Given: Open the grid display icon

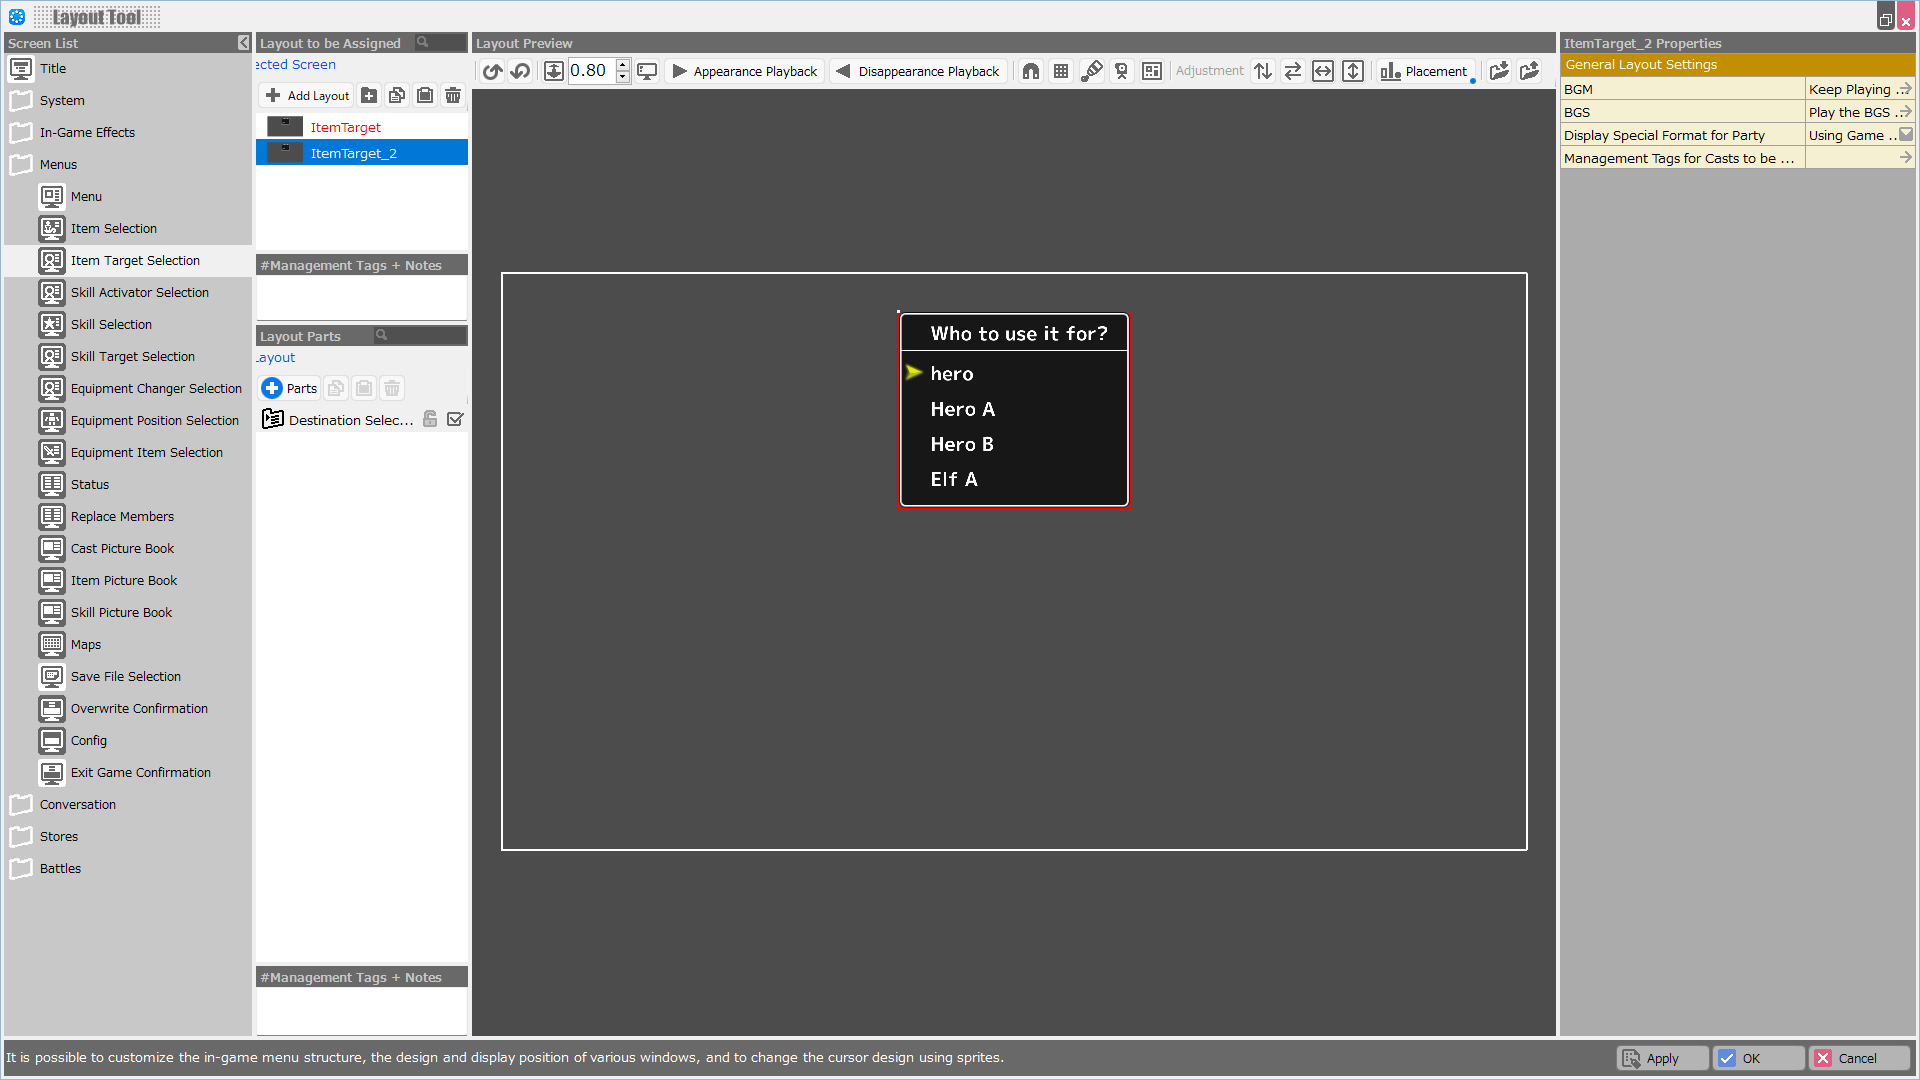Looking at the screenshot, I should point(1060,70).
